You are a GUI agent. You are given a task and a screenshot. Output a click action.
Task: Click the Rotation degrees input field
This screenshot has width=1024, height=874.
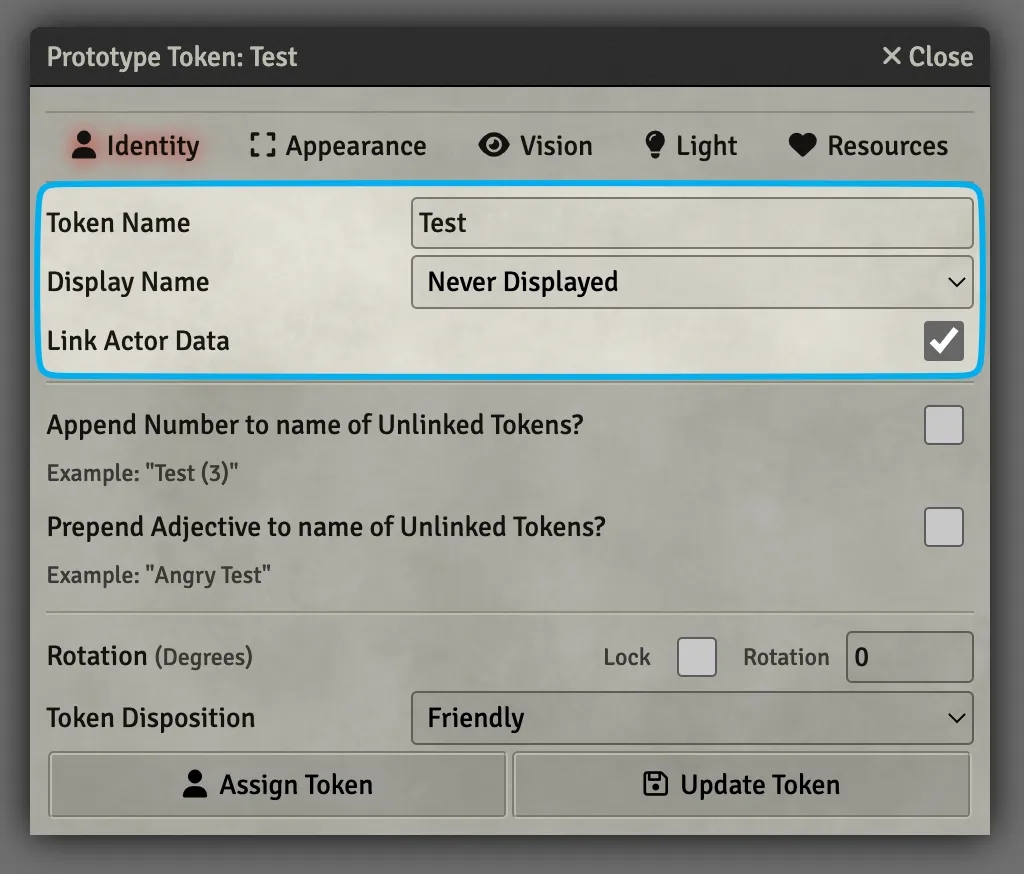(x=908, y=657)
